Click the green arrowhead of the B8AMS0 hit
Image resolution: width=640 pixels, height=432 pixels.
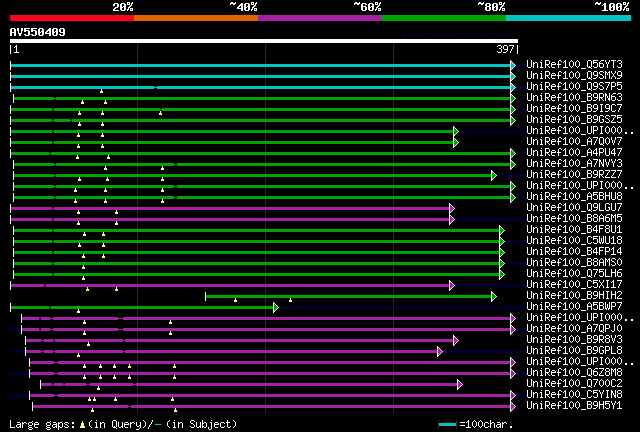pyautogui.click(x=502, y=263)
